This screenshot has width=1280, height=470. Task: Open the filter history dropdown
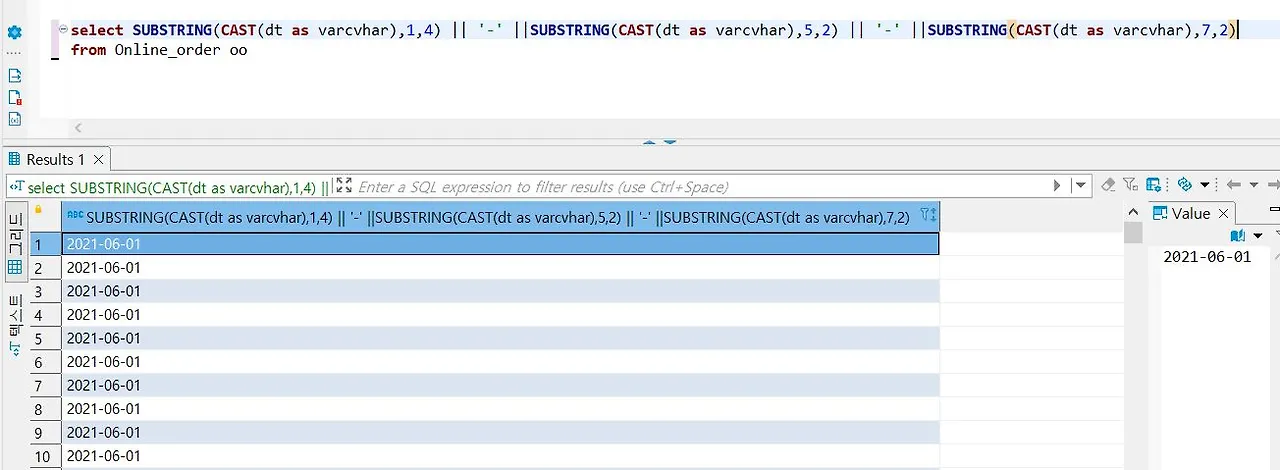pyautogui.click(x=1080, y=186)
